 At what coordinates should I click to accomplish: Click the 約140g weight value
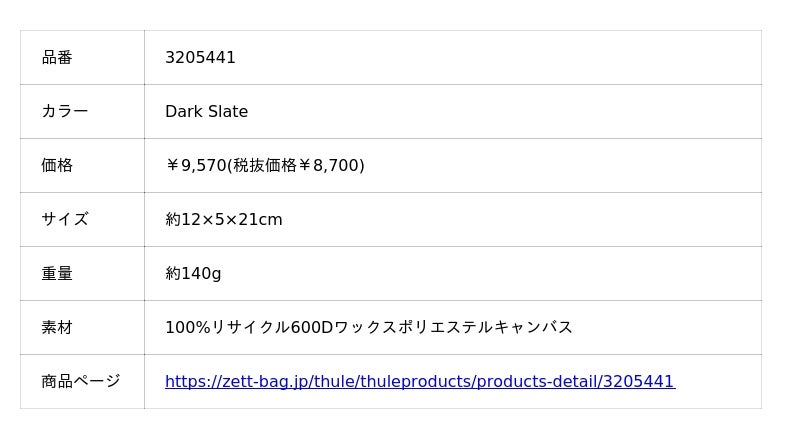point(193,274)
